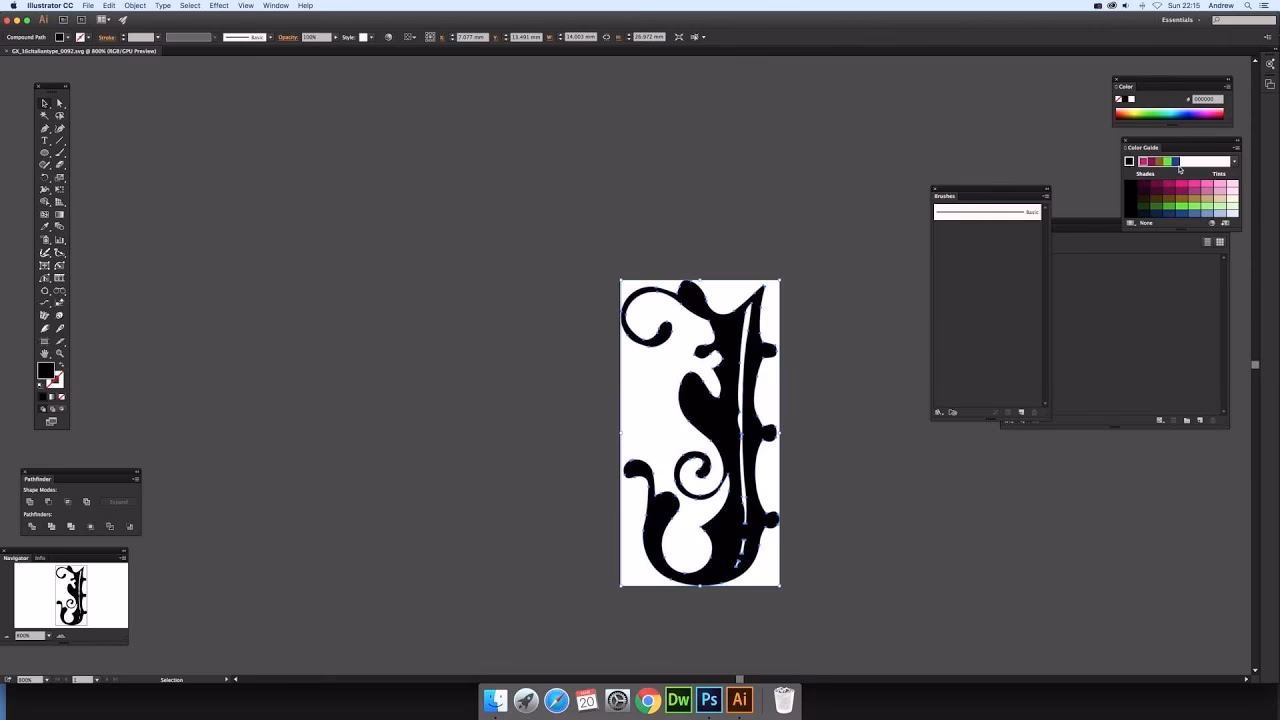Image resolution: width=1280 pixels, height=720 pixels.
Task: Open the Pathfinder panel flyout menu
Action: click(x=136, y=479)
